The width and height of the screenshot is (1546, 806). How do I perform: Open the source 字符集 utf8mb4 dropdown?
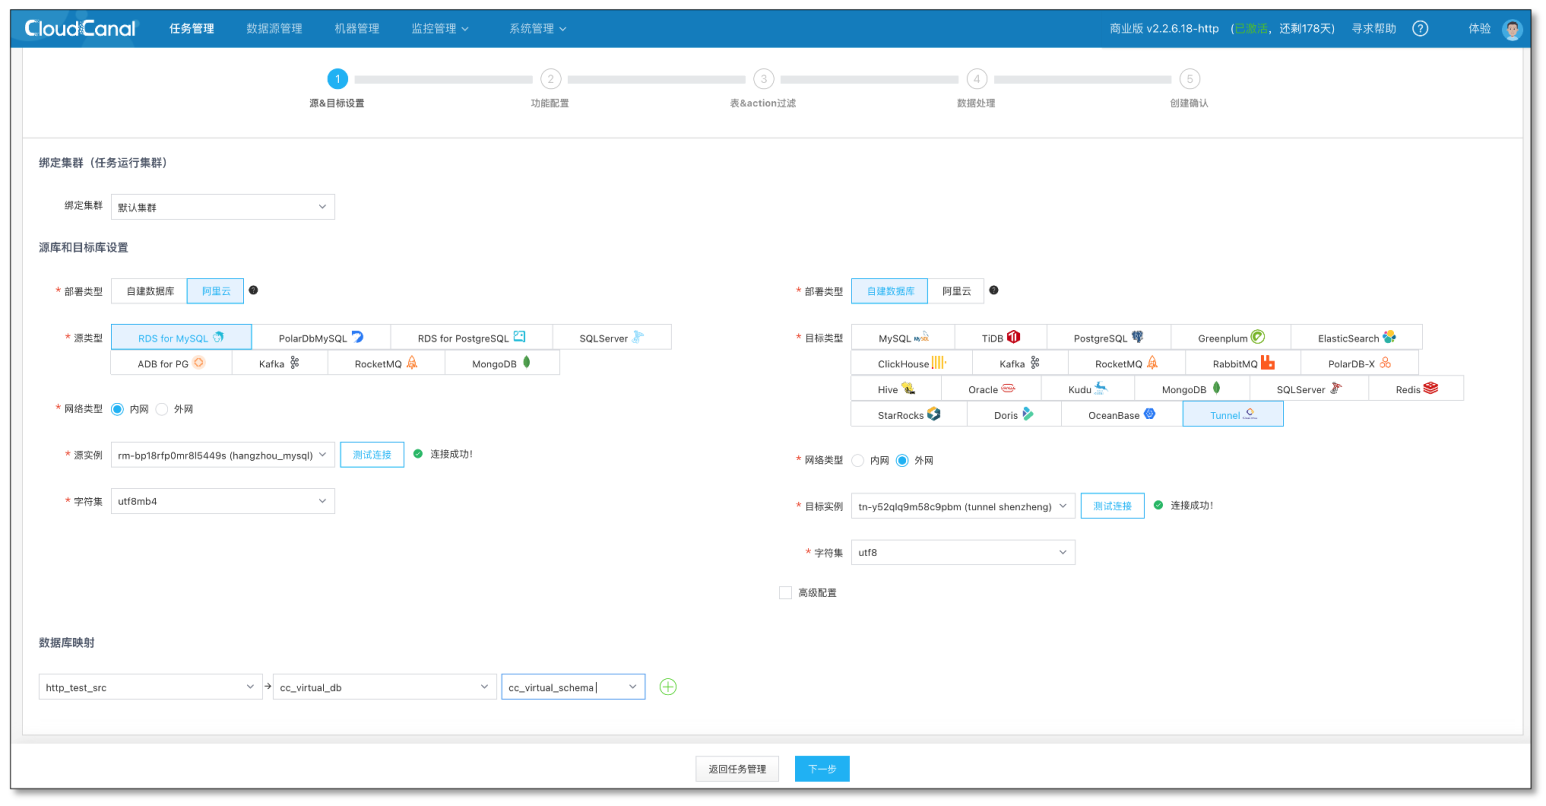(x=223, y=501)
